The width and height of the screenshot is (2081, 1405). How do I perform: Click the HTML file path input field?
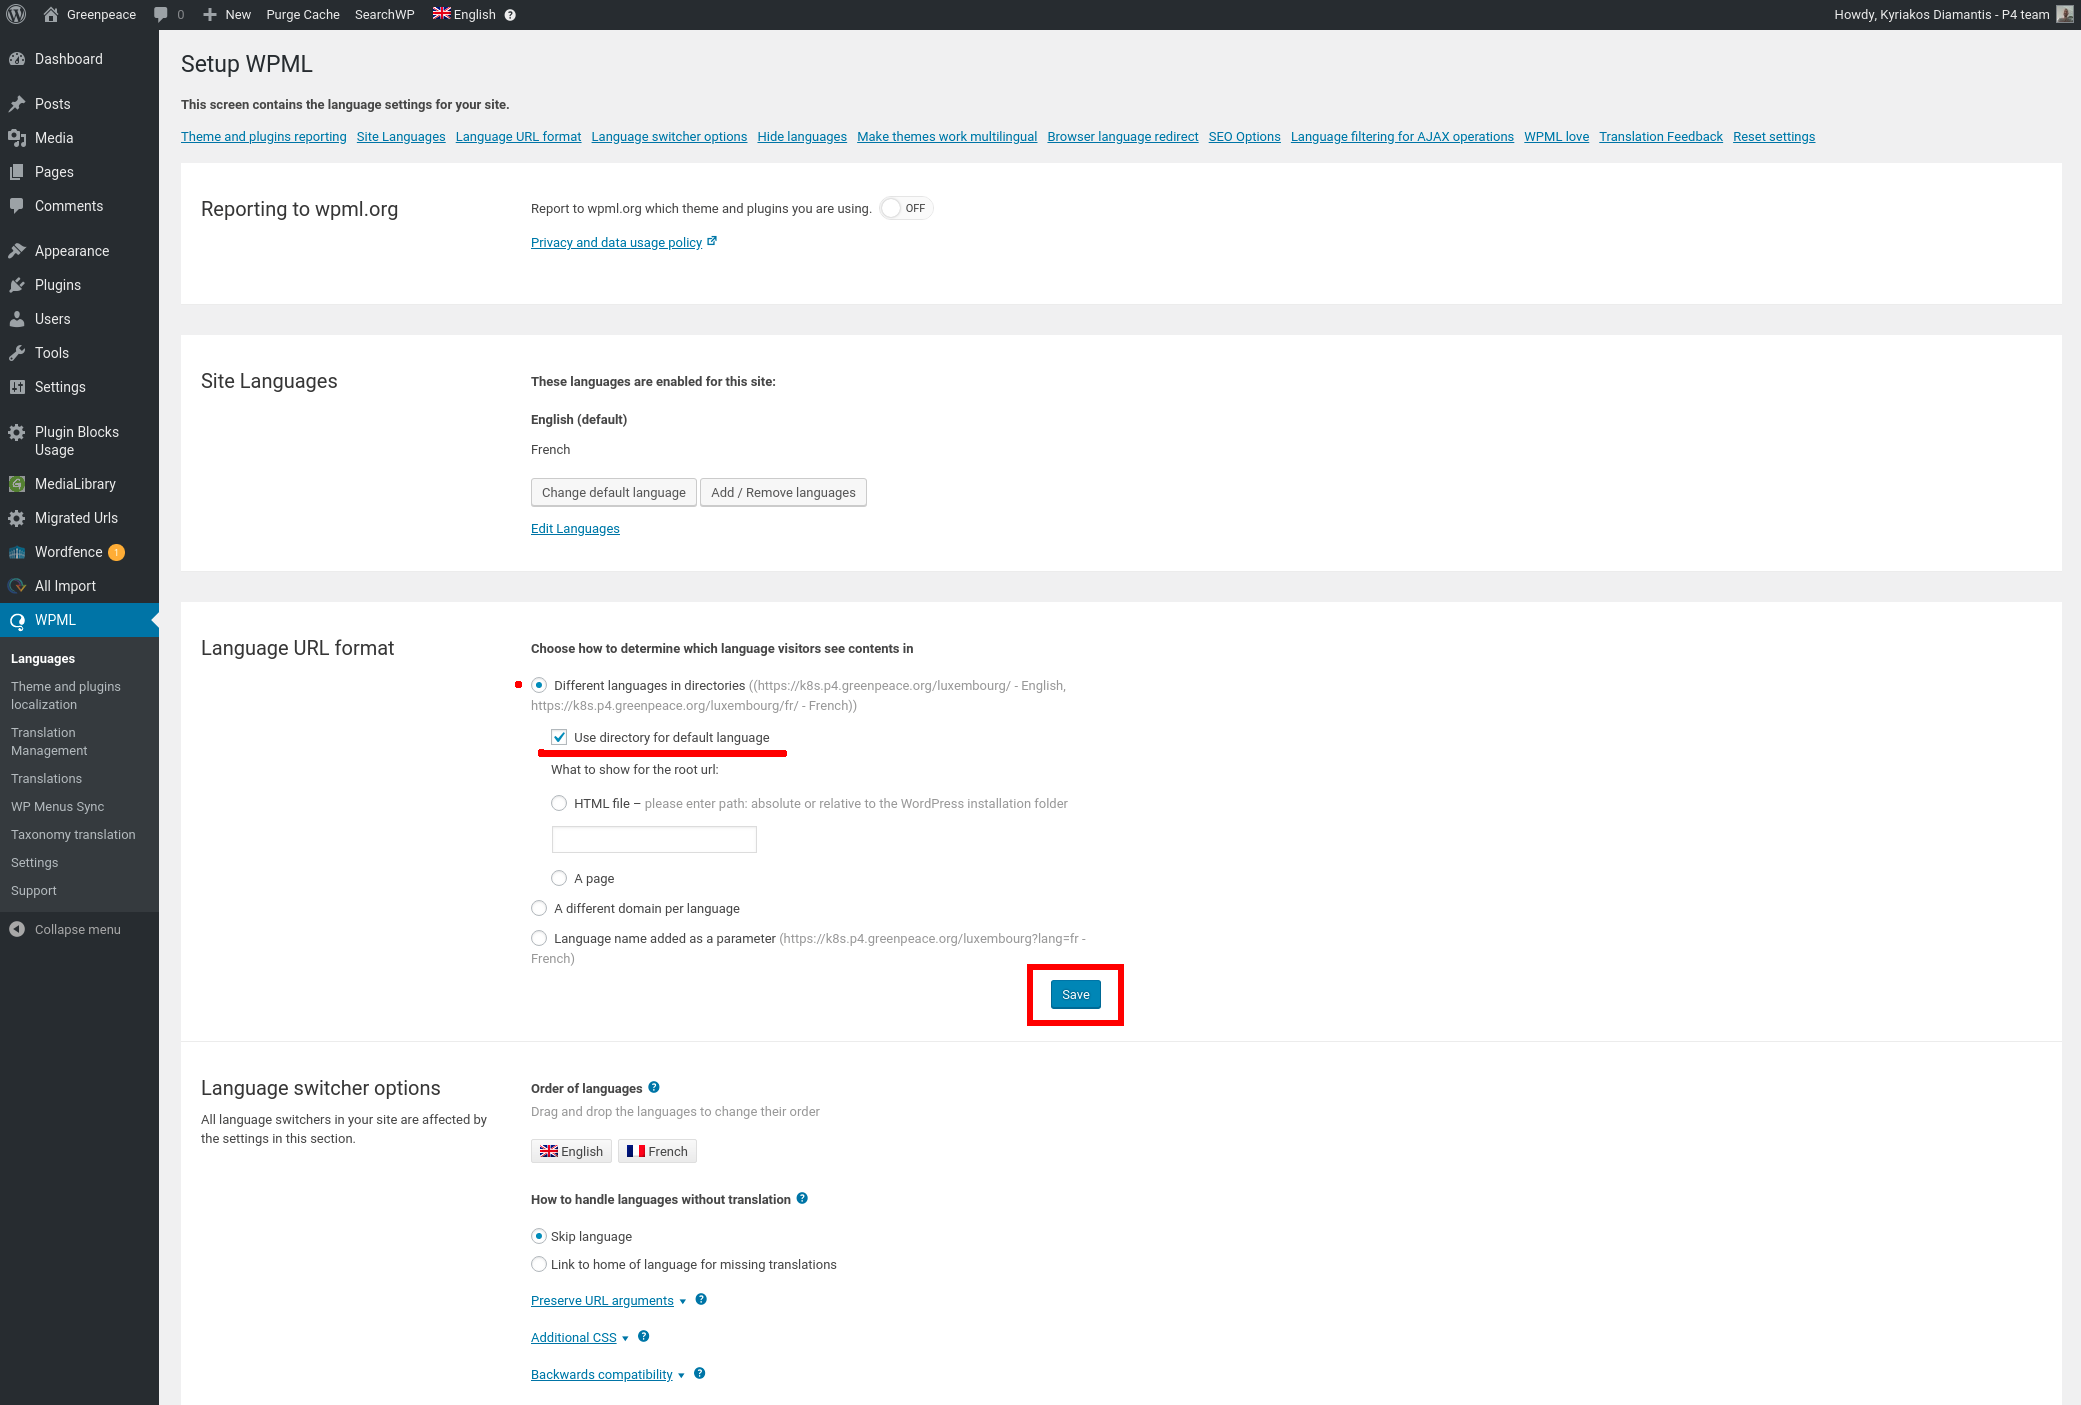coord(654,839)
